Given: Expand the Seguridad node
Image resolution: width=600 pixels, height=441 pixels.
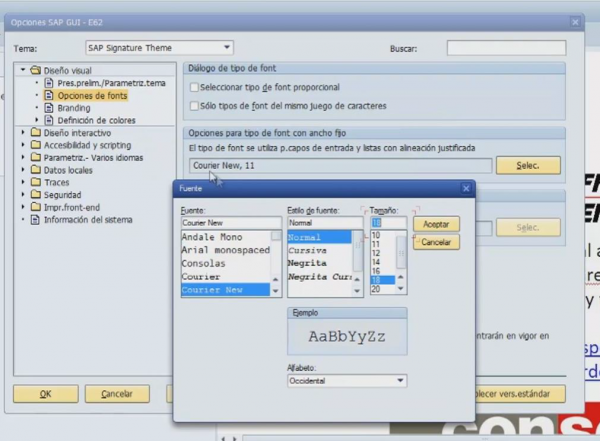Looking at the screenshot, I should tap(23, 194).
